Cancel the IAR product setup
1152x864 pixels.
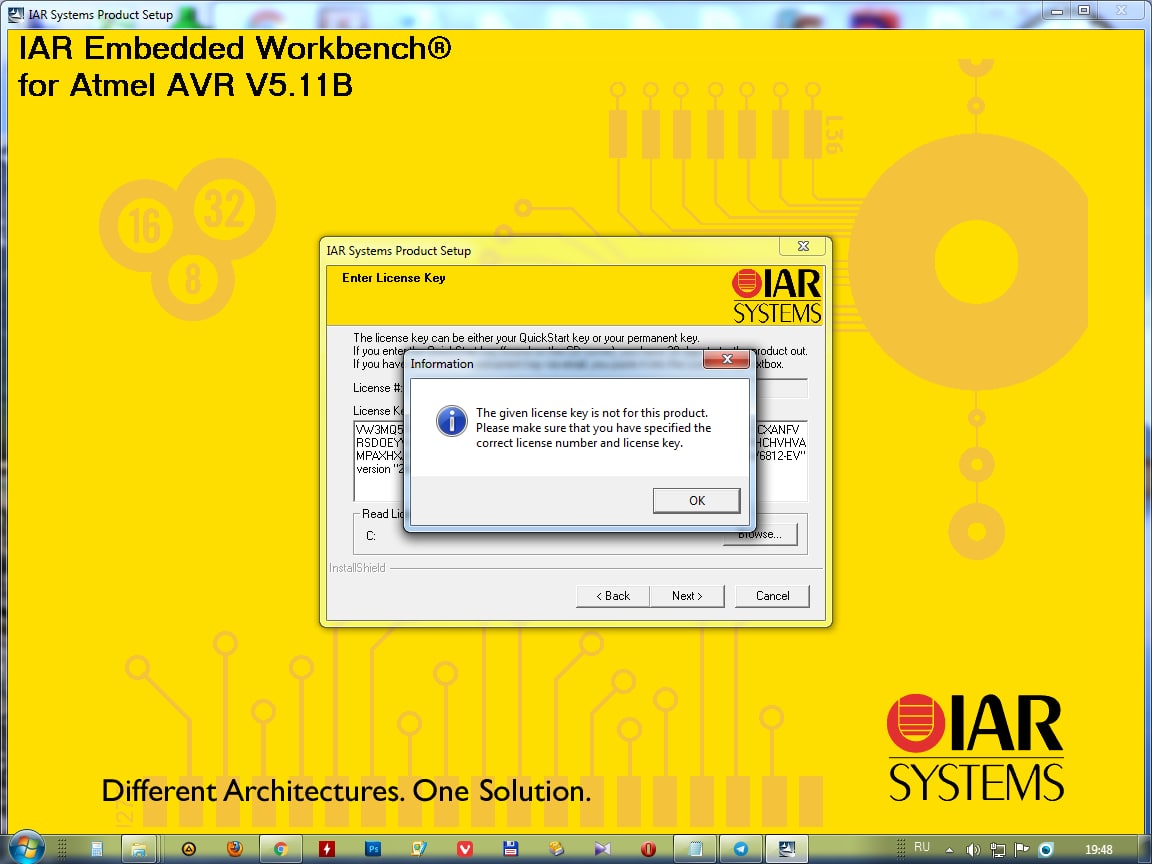[x=772, y=596]
